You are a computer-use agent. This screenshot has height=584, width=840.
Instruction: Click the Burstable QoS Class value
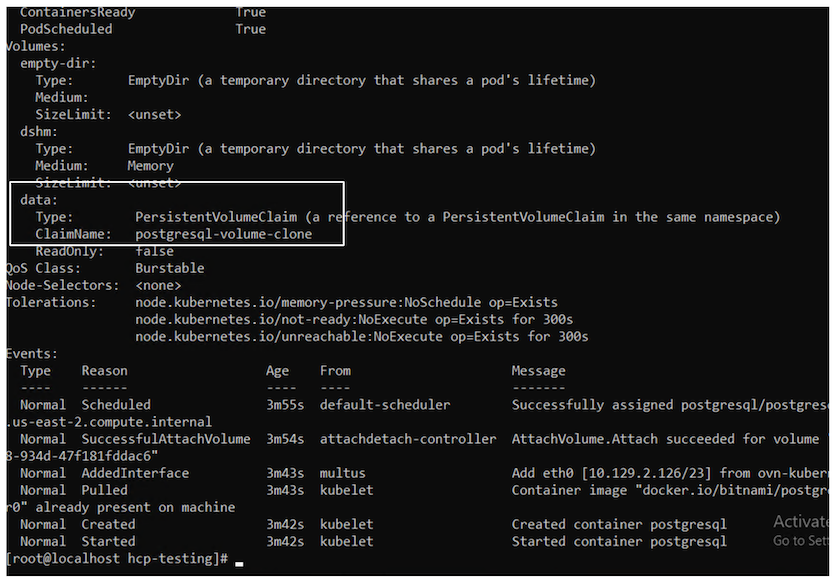(x=170, y=268)
